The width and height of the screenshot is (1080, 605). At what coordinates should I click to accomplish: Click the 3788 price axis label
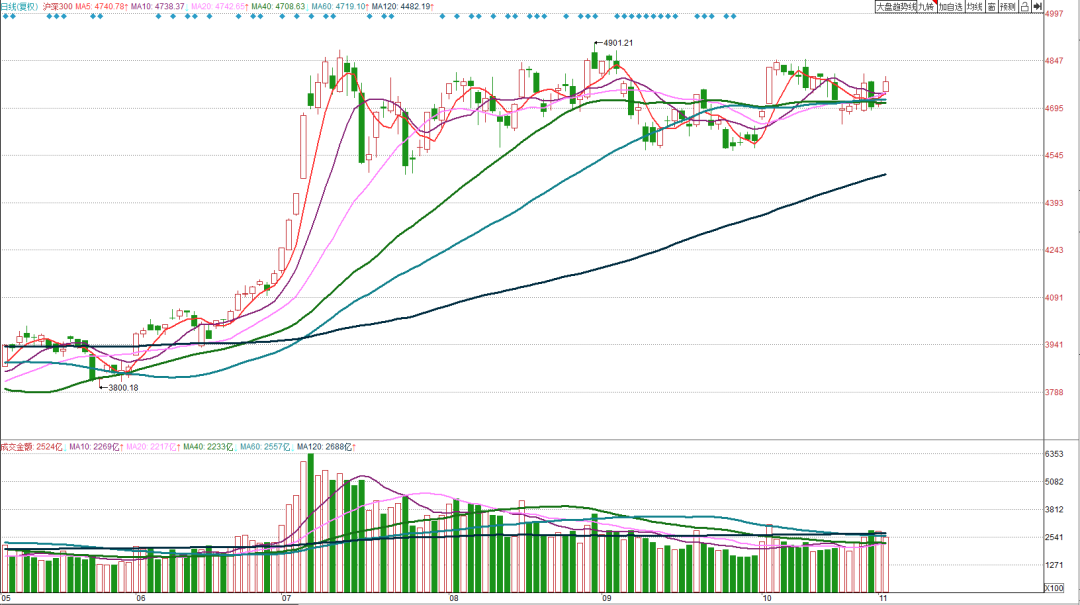(x=1054, y=393)
